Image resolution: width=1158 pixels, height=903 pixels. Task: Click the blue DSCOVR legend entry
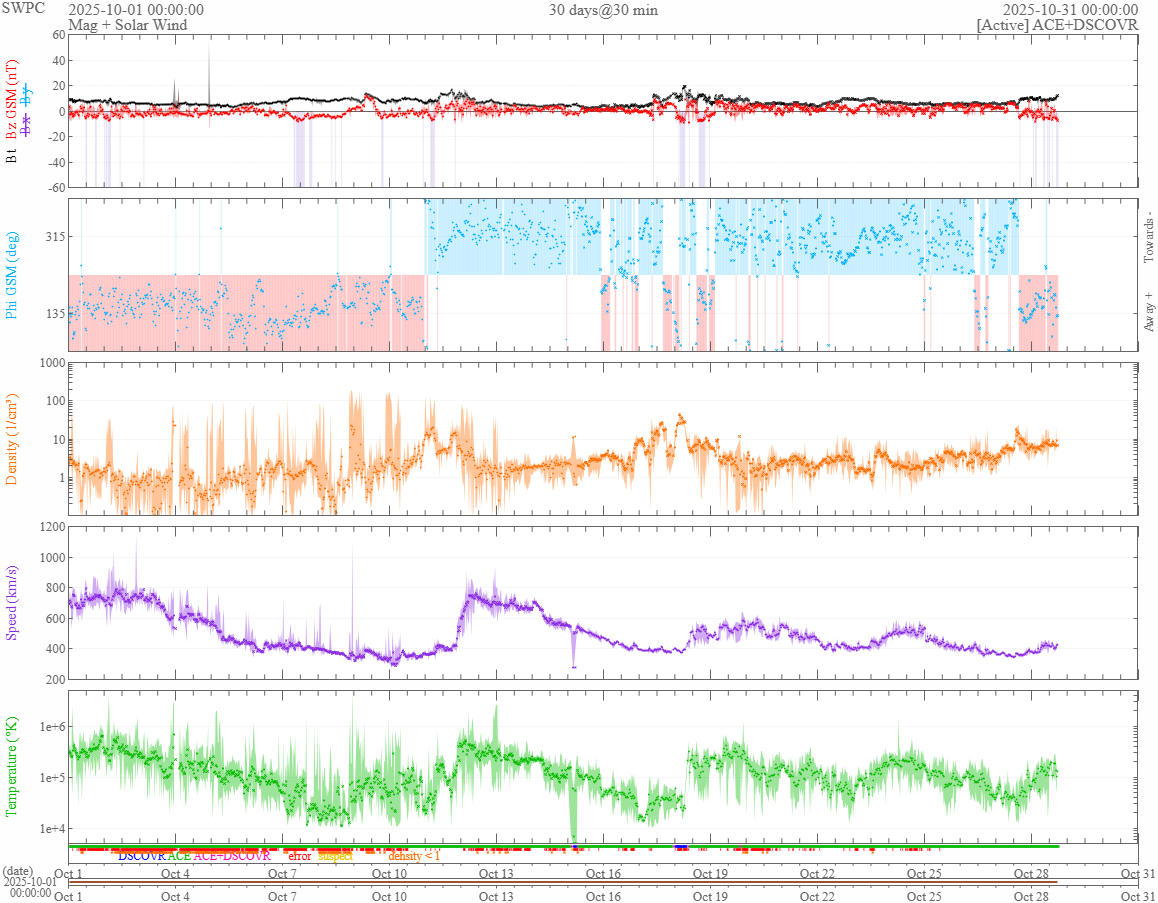point(142,856)
